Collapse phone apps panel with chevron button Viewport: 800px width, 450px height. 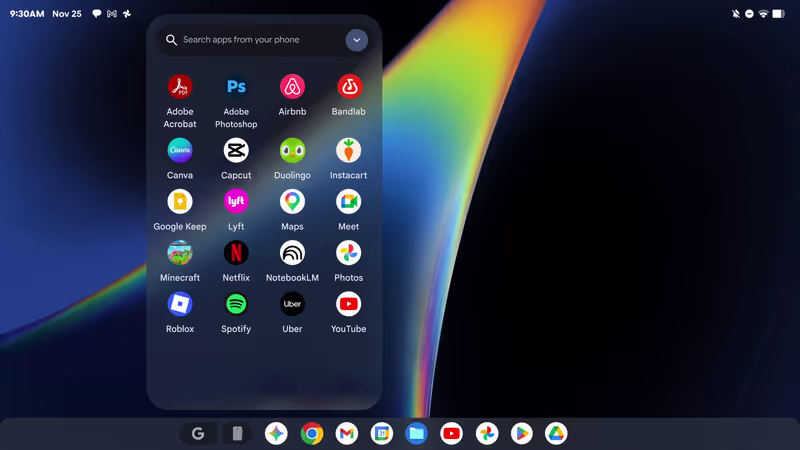click(357, 40)
